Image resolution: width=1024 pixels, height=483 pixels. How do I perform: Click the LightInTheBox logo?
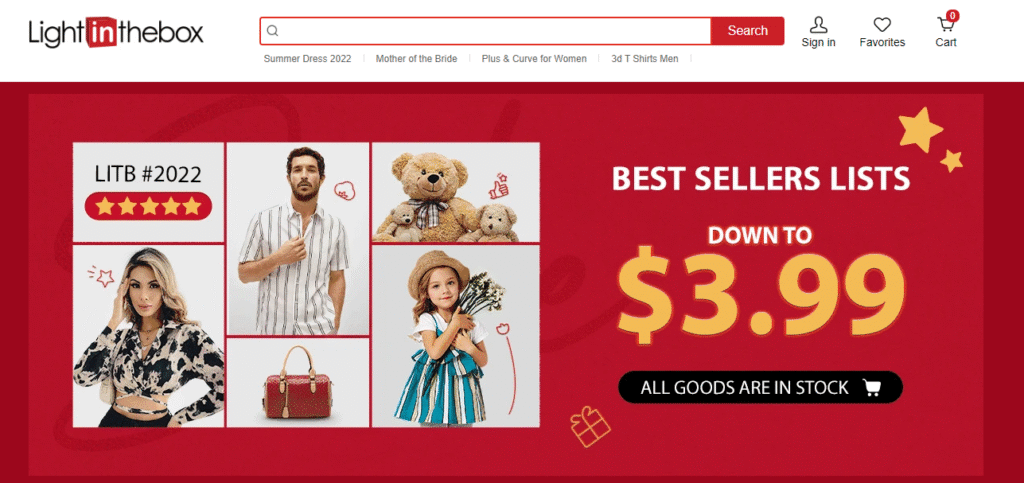(x=116, y=33)
